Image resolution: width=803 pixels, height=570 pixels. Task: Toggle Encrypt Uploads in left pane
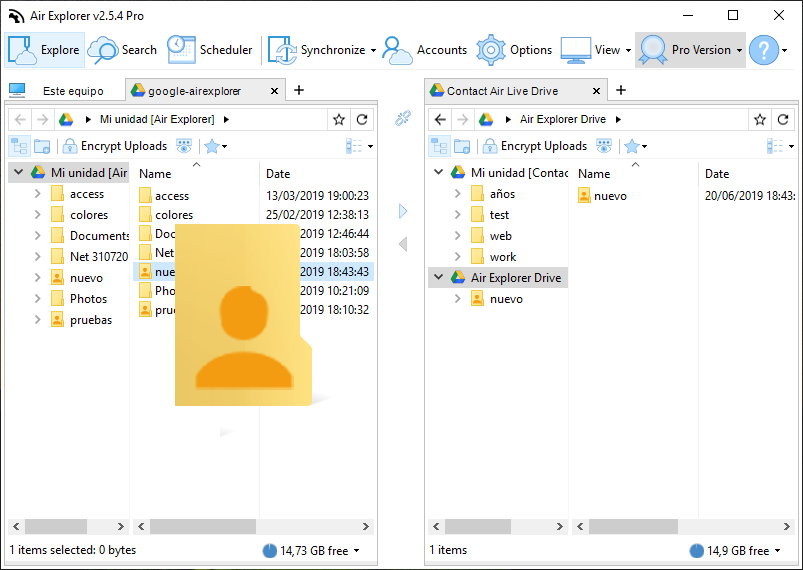point(115,146)
